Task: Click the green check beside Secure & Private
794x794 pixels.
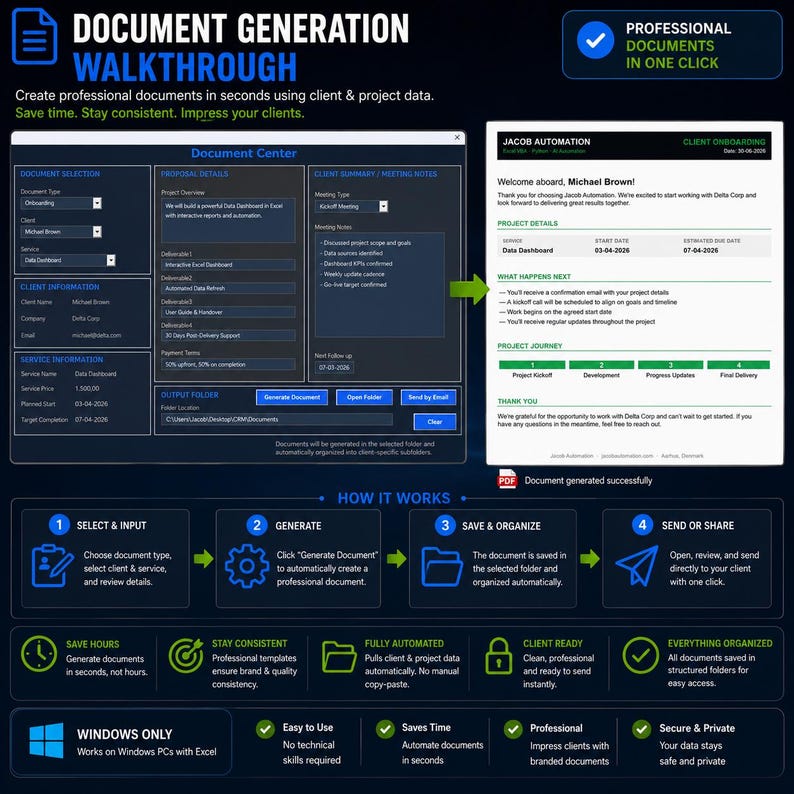Action: [x=642, y=729]
